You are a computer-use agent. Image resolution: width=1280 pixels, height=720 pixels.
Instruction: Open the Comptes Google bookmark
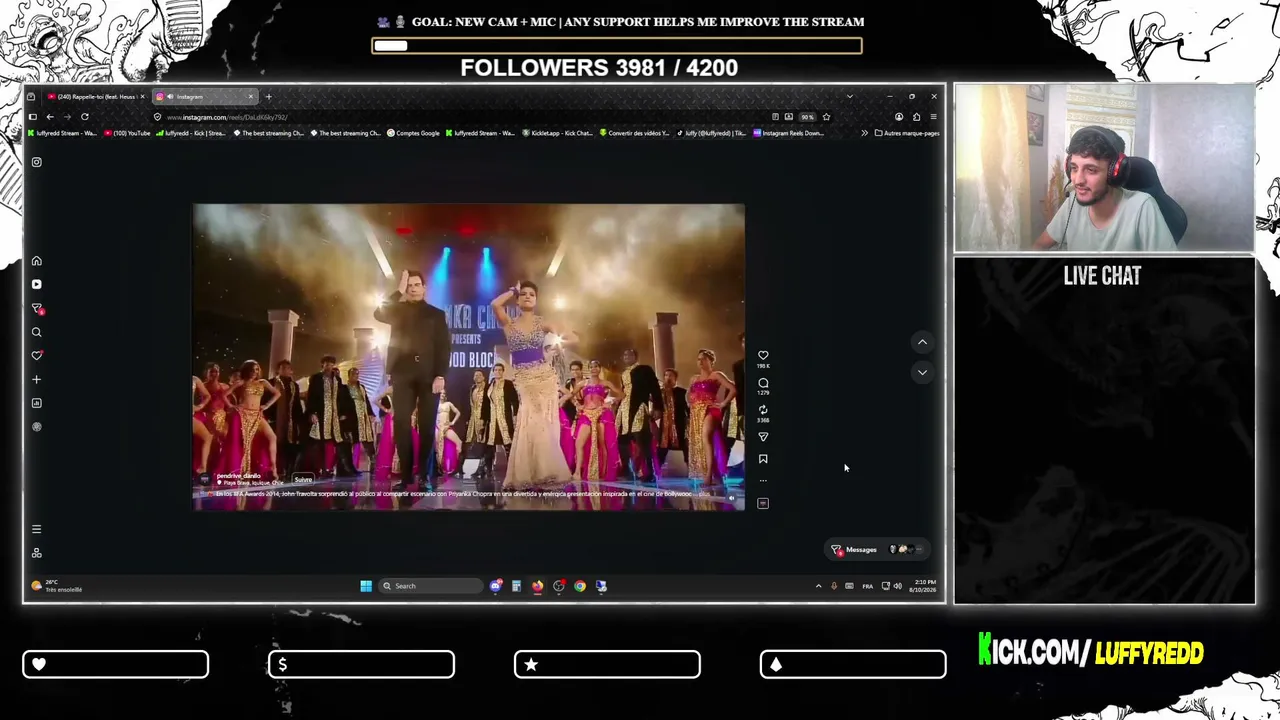(x=413, y=133)
